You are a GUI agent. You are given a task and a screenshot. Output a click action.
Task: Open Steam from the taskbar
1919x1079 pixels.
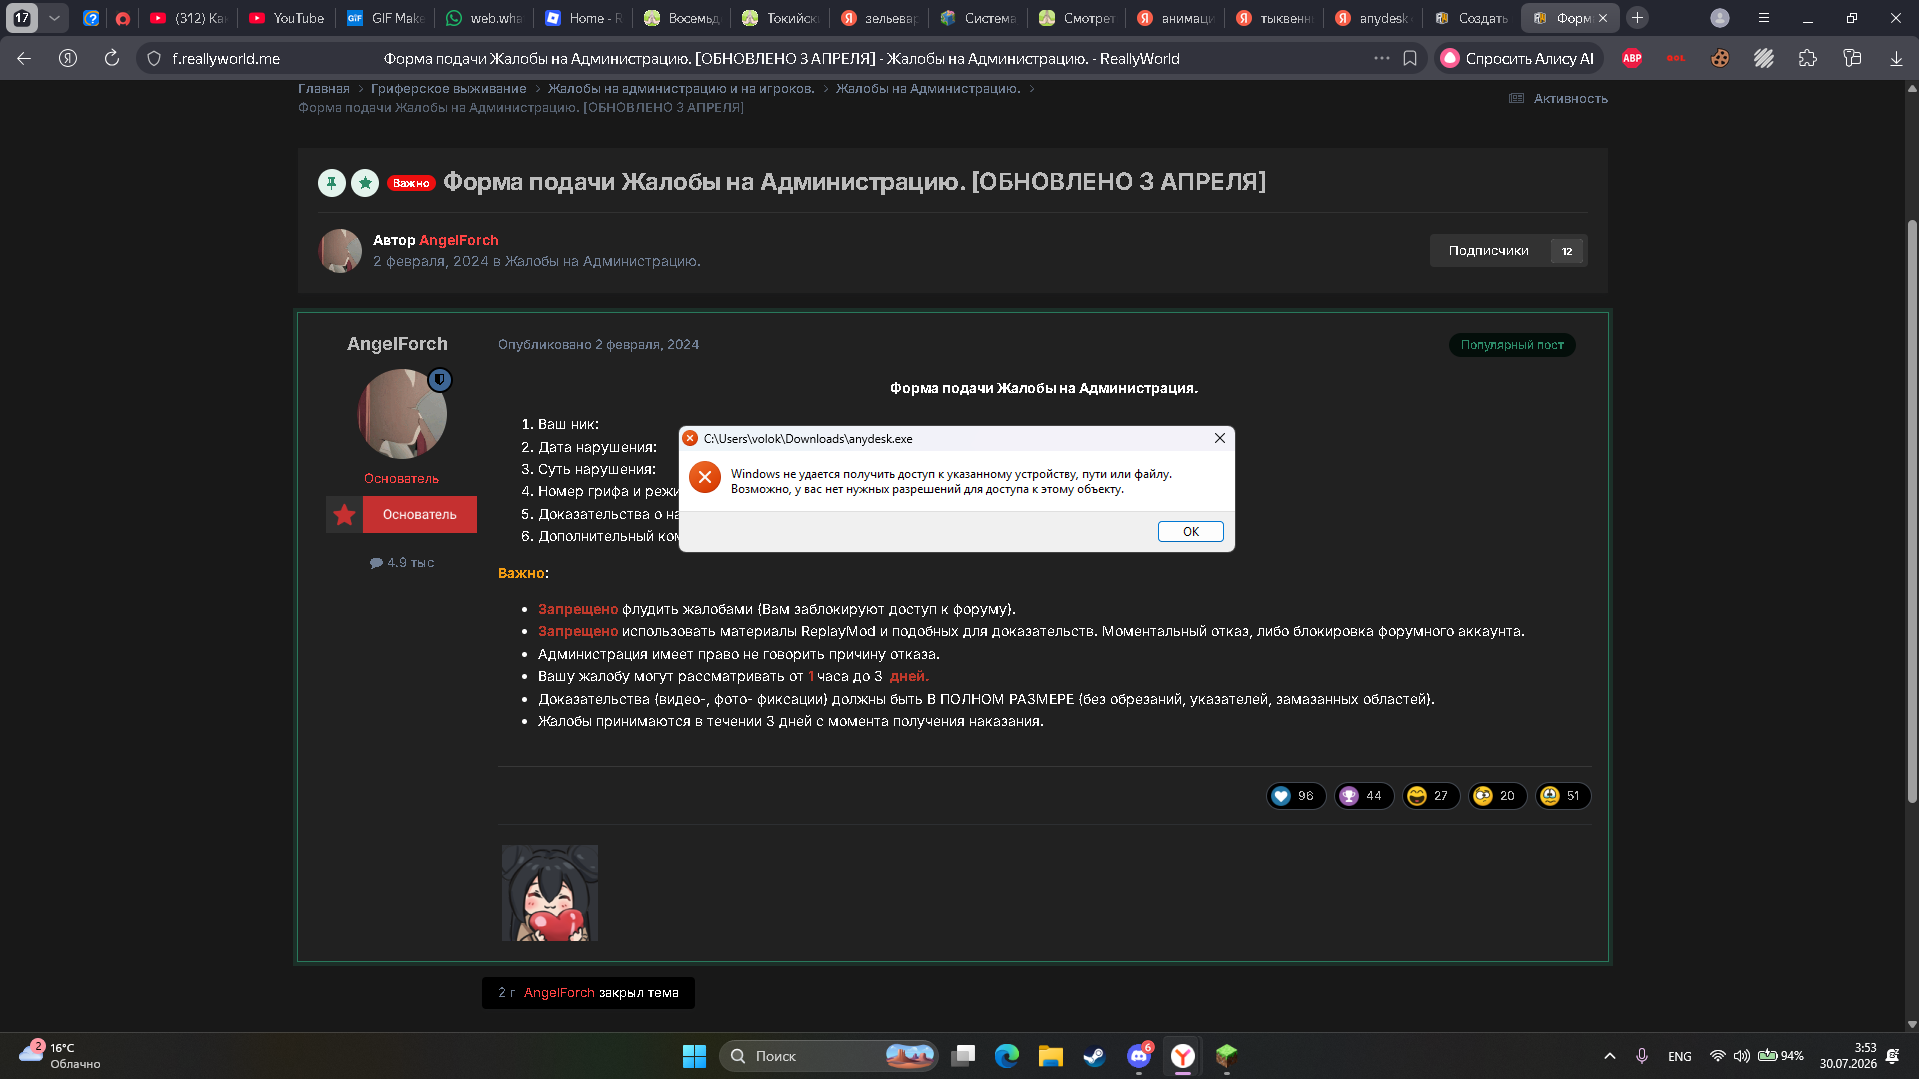point(1095,1056)
